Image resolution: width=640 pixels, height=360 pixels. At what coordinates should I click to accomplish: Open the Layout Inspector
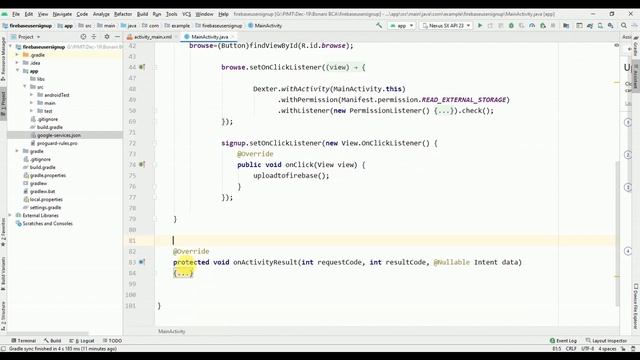[606, 340]
